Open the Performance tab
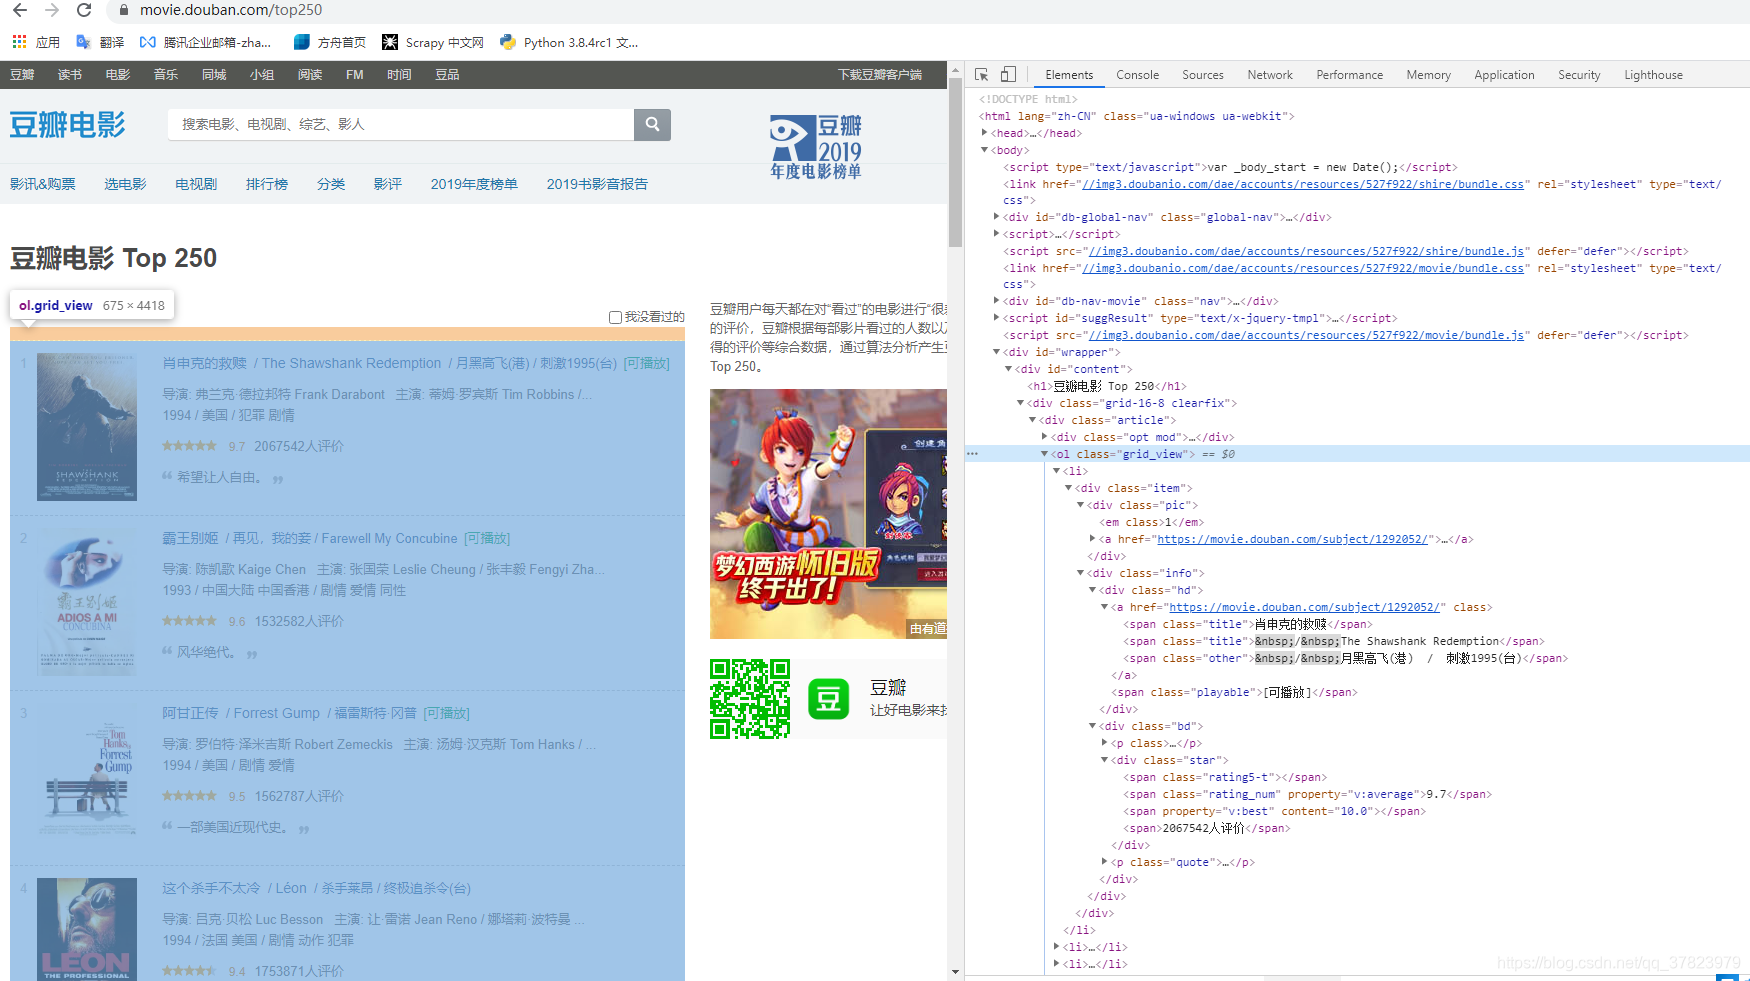Screen dimensions: 1750x981 [1350, 75]
